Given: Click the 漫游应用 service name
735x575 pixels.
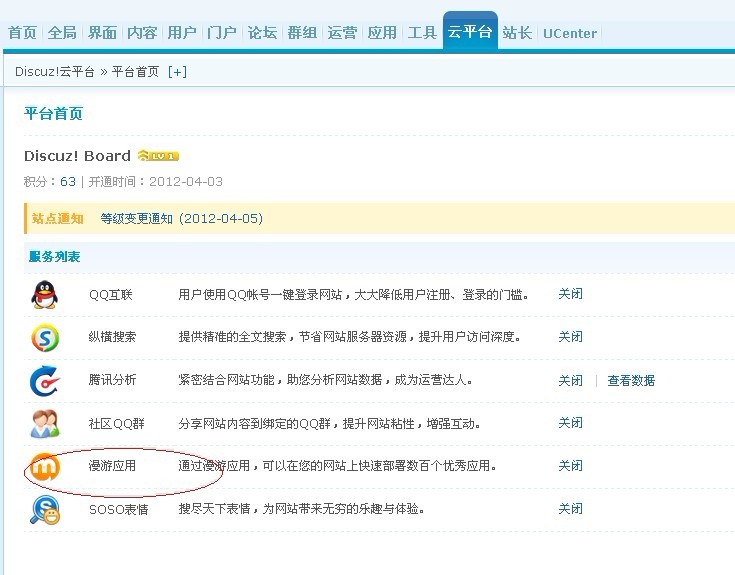Looking at the screenshot, I should (x=112, y=466).
